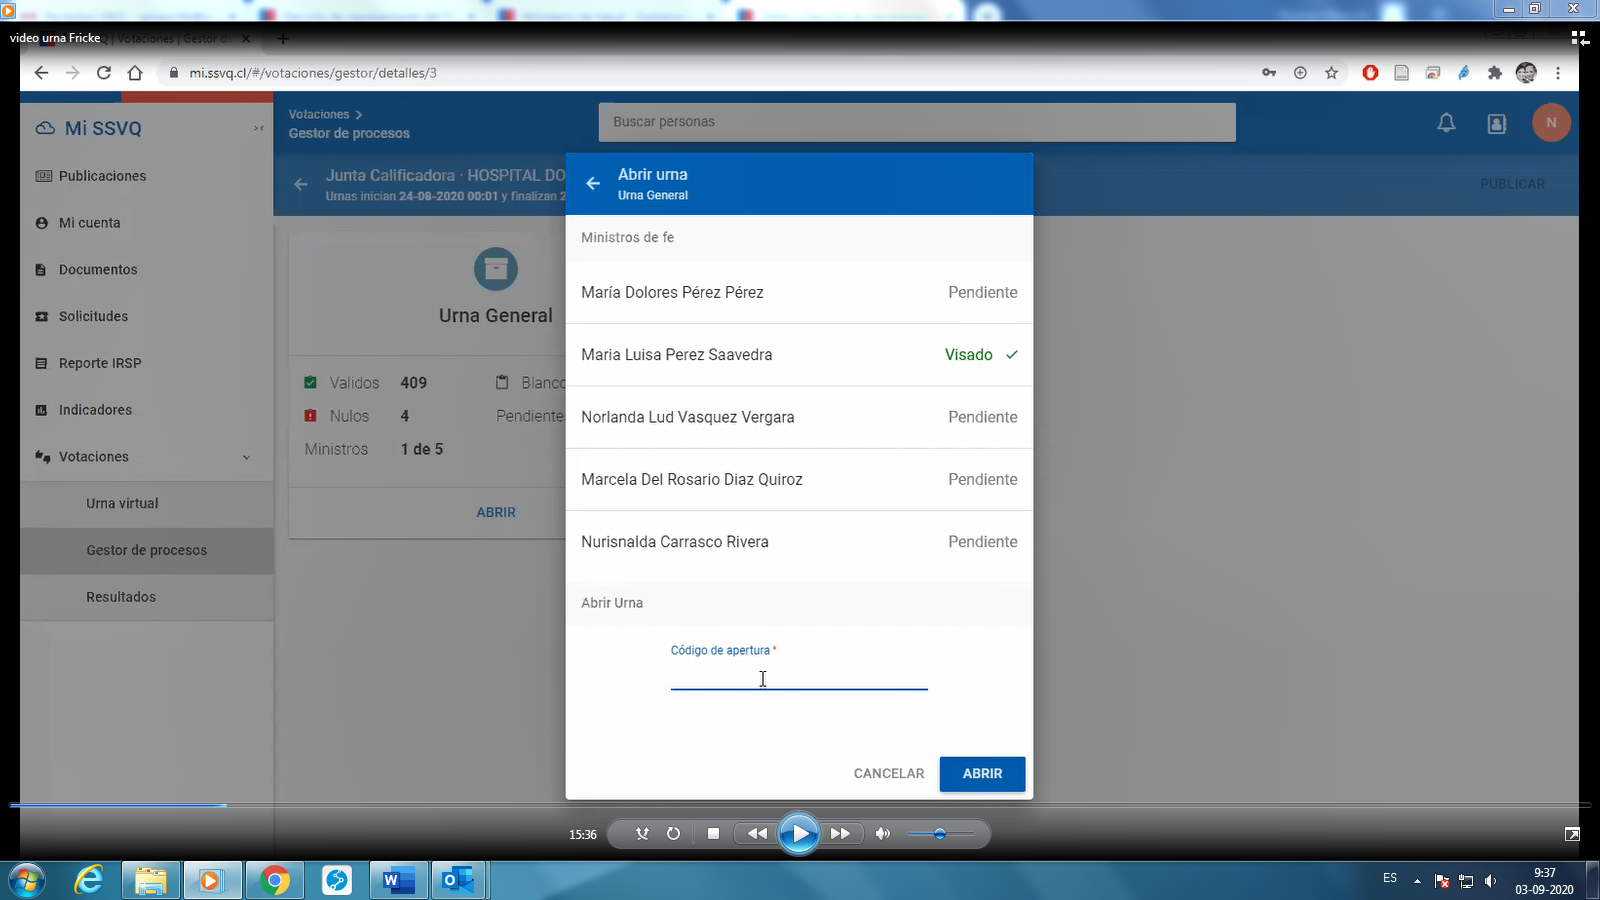Click the Urna General archive icon

click(x=496, y=269)
